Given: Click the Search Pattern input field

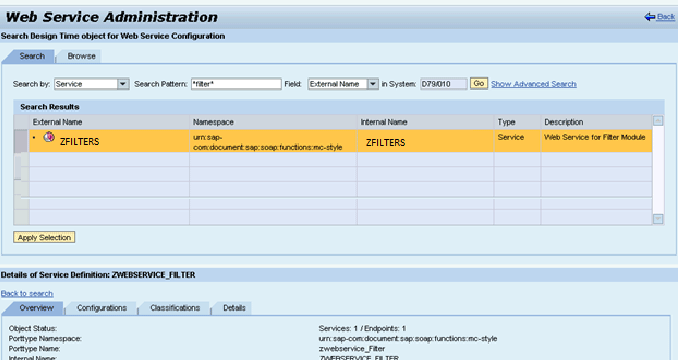Looking at the screenshot, I should [236, 84].
